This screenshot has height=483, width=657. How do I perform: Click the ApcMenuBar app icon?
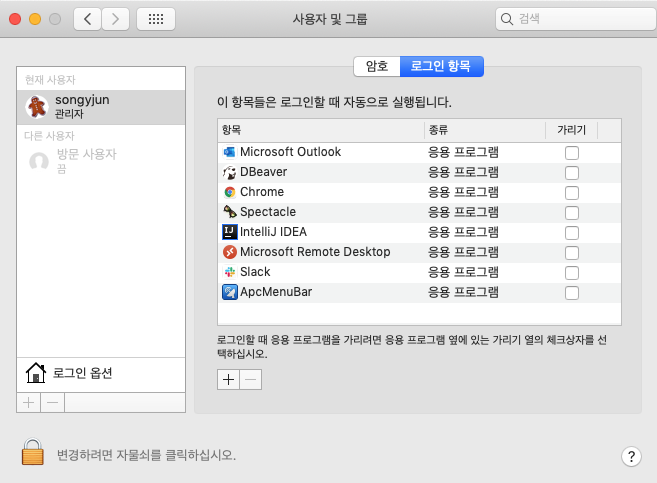229,292
